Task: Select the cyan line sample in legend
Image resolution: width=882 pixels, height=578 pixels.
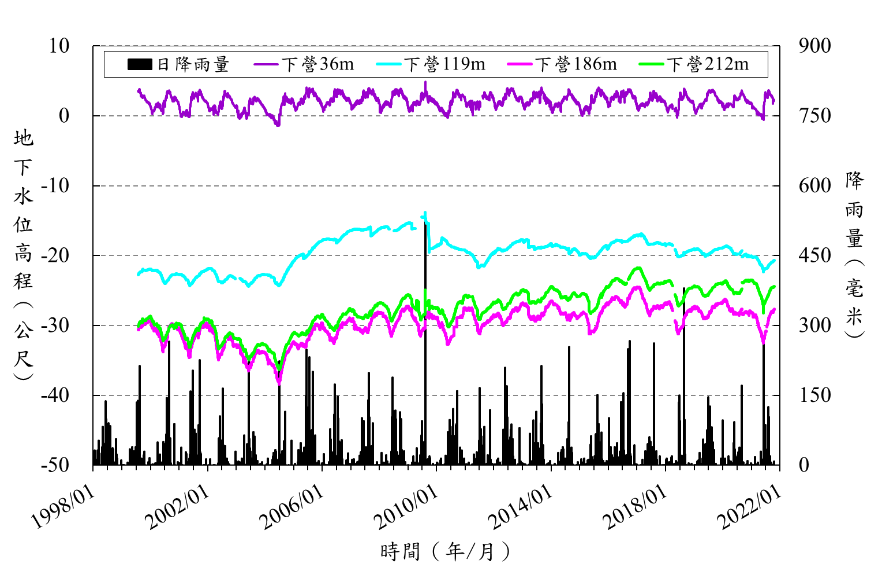Action: pos(389,65)
